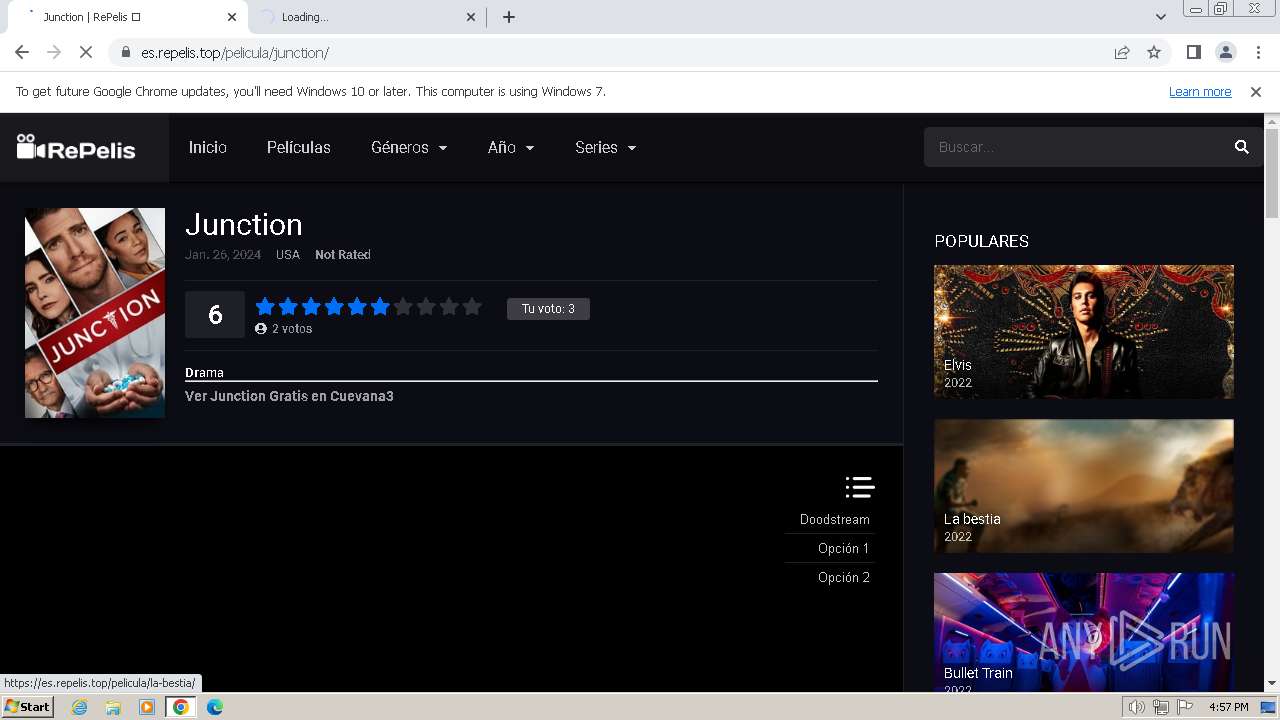Click the Not Rated label
1280x720 pixels.
tap(343, 255)
